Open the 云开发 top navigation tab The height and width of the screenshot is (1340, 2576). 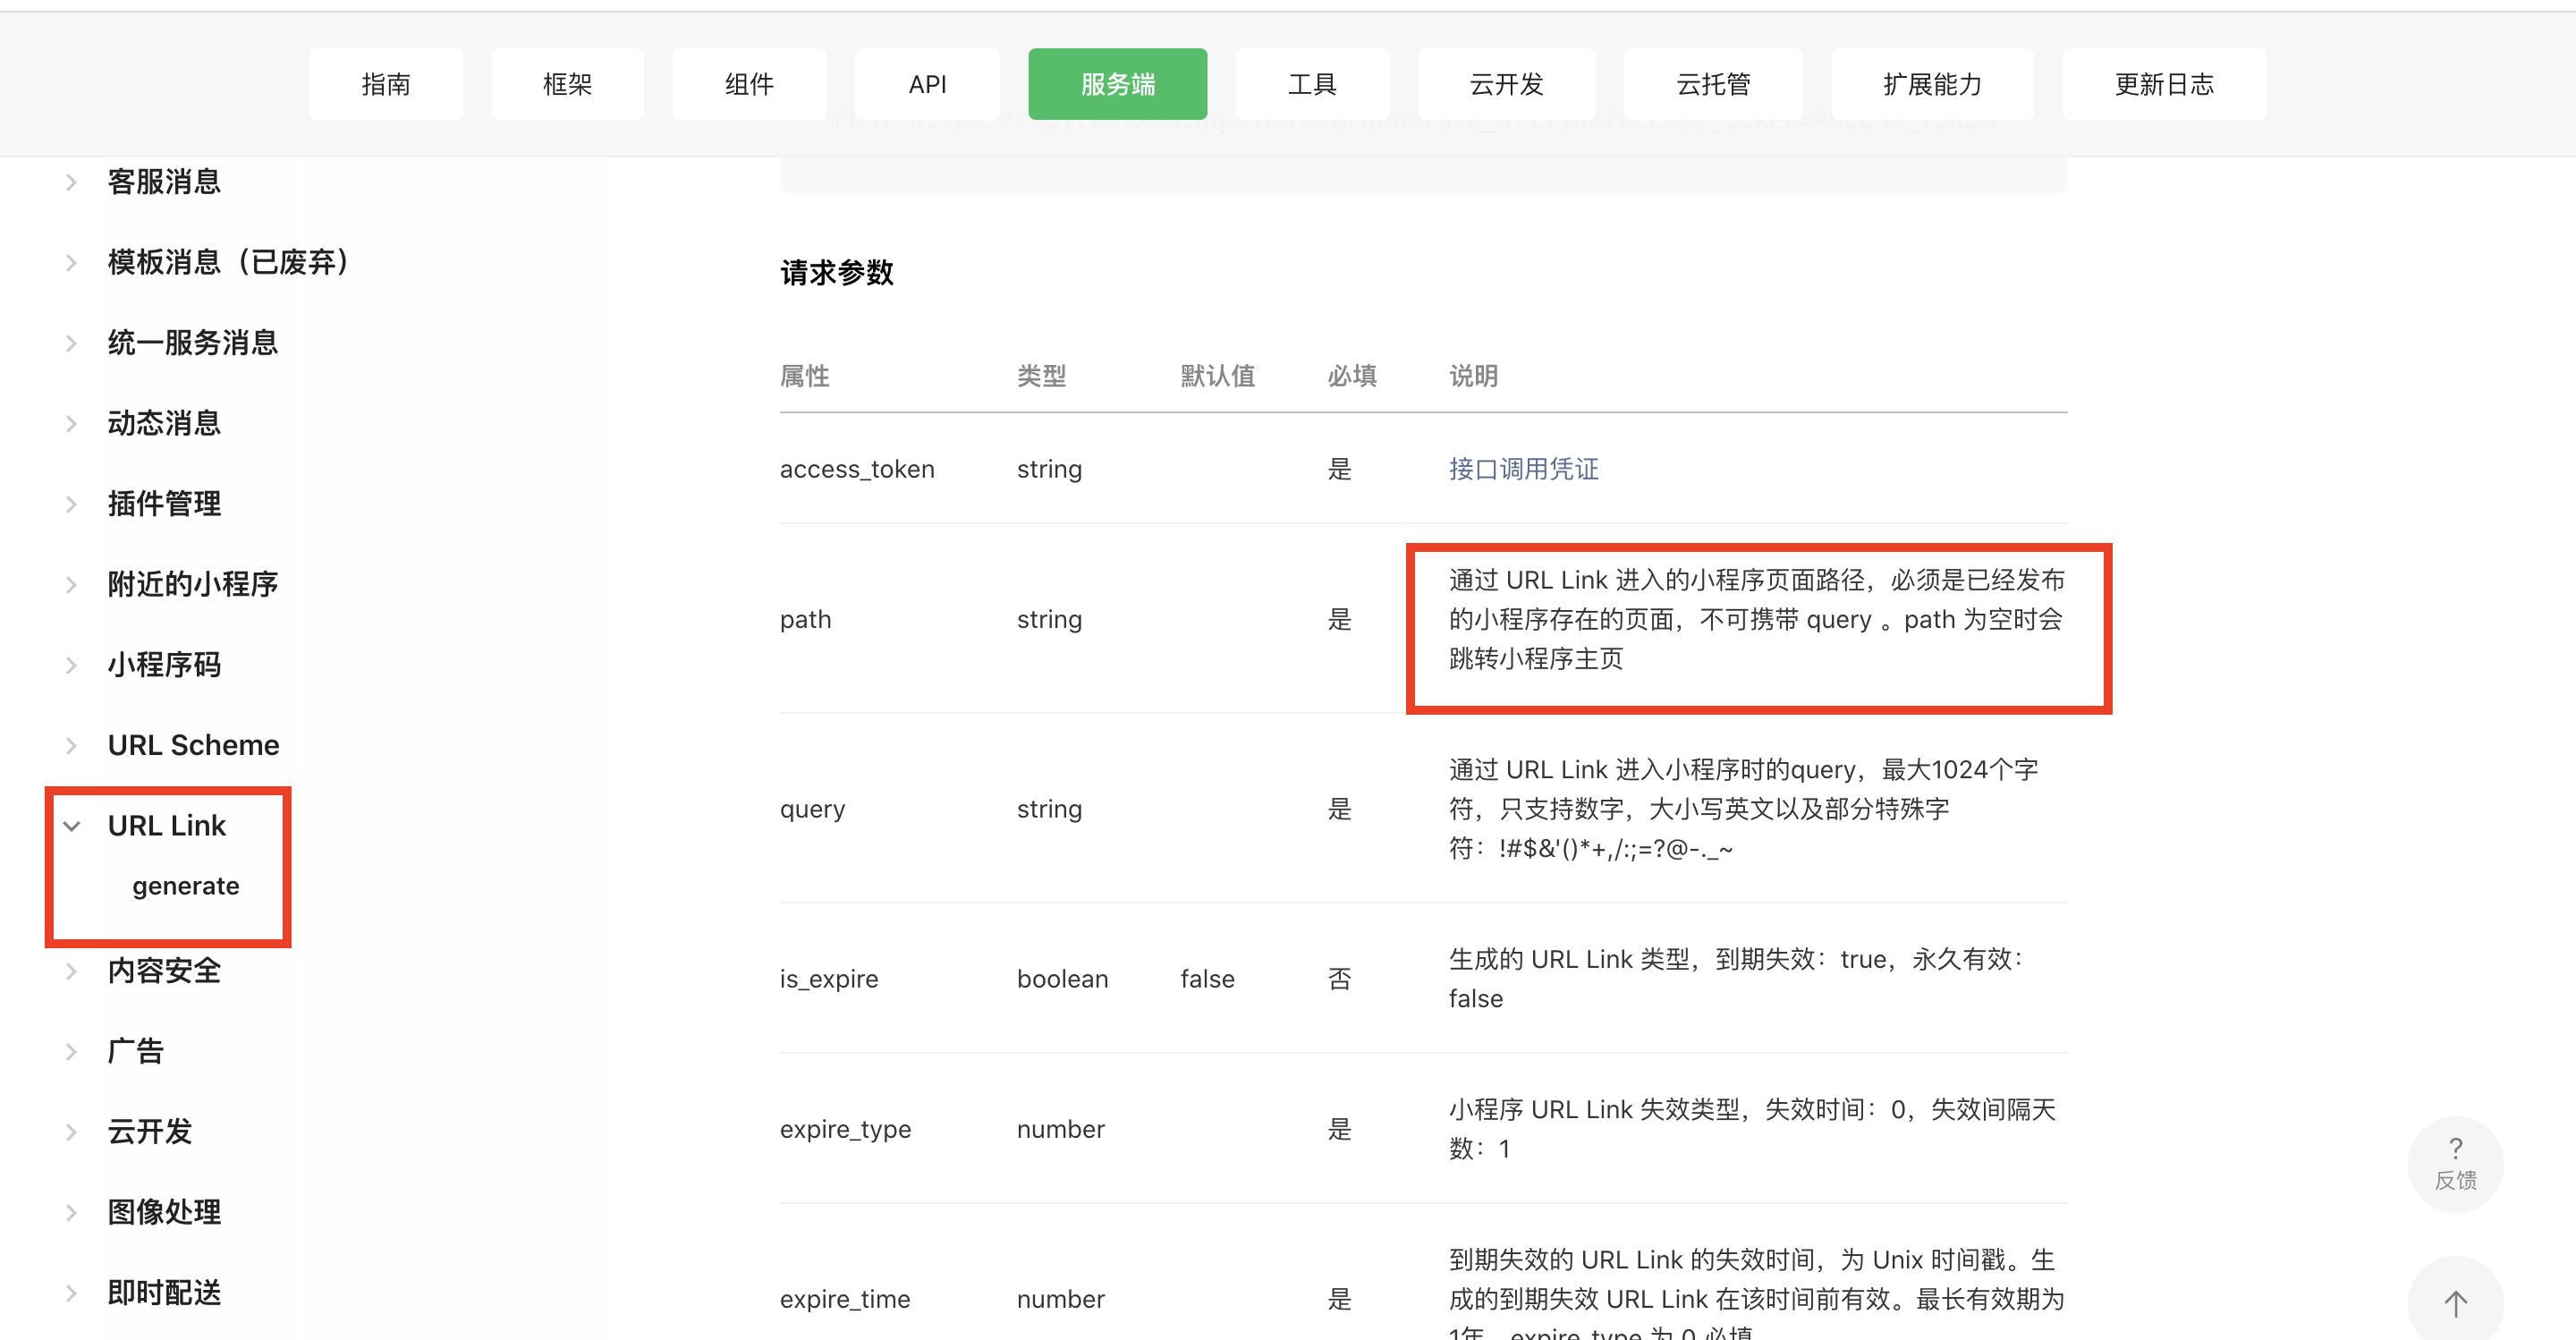click(1506, 84)
